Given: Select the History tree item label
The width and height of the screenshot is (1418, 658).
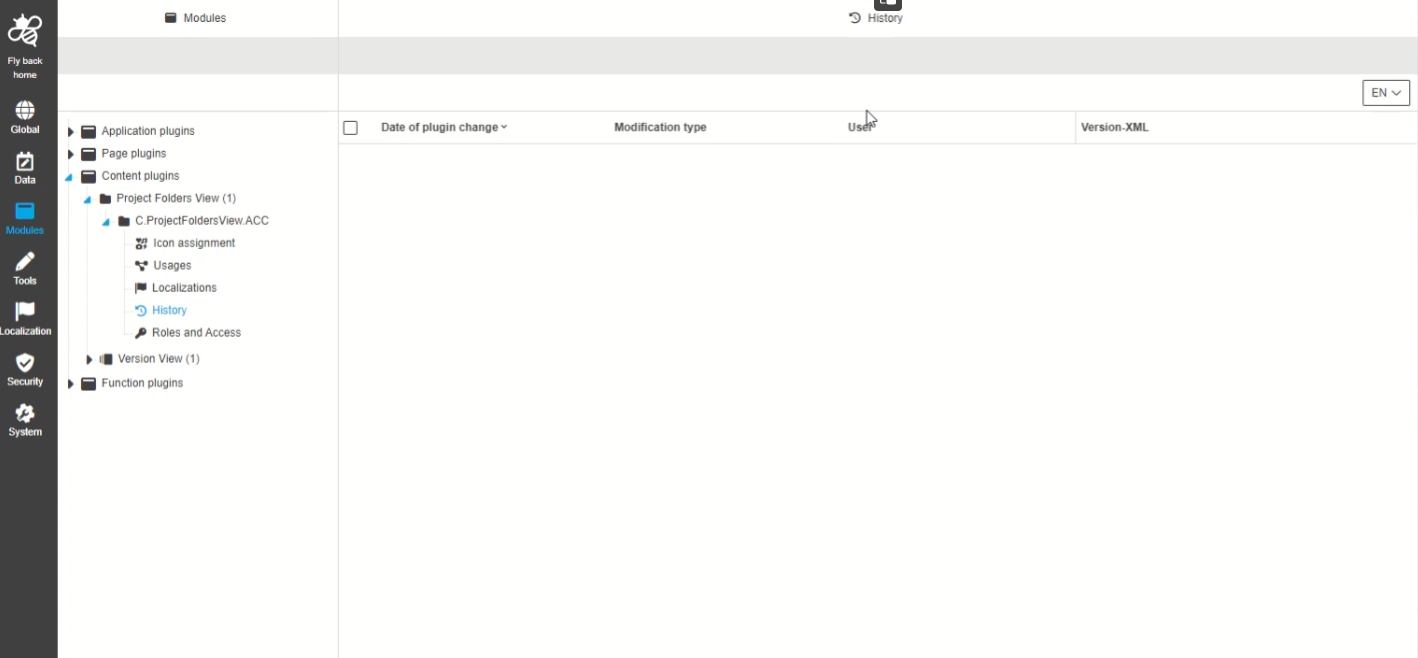Looking at the screenshot, I should (x=169, y=310).
